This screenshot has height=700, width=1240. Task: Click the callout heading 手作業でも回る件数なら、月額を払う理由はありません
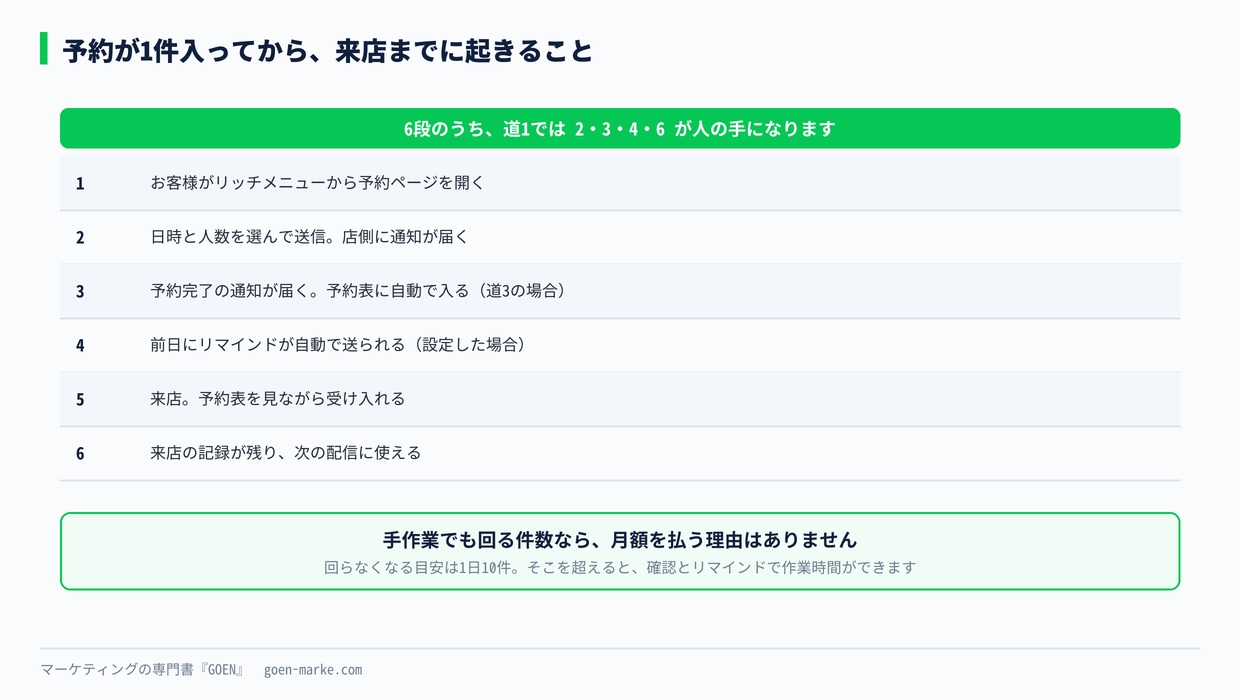(x=620, y=539)
